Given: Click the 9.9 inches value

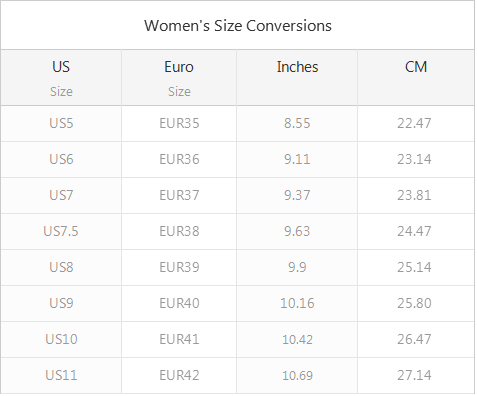Looking at the screenshot, I should coord(297,267).
